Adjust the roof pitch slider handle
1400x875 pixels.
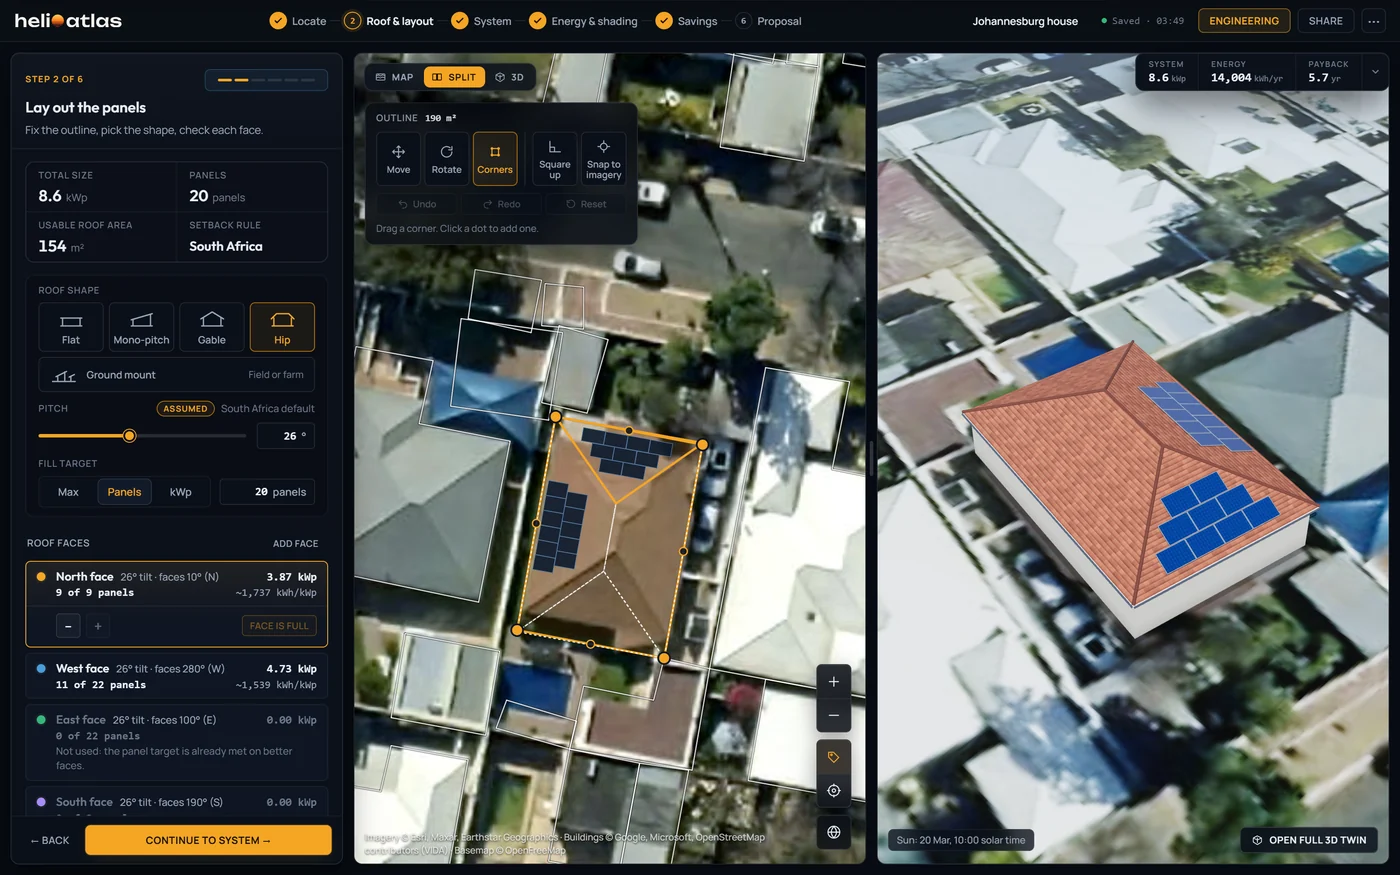(129, 436)
